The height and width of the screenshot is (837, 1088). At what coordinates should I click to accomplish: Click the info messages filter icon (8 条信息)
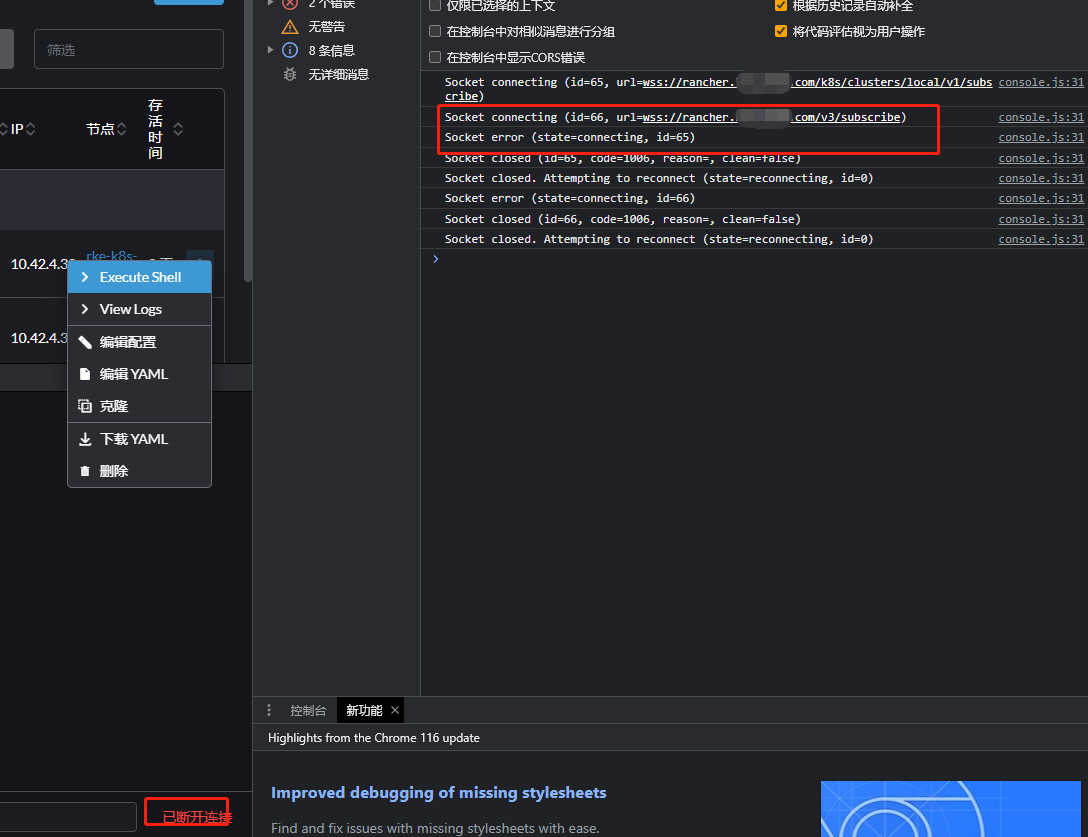[289, 50]
